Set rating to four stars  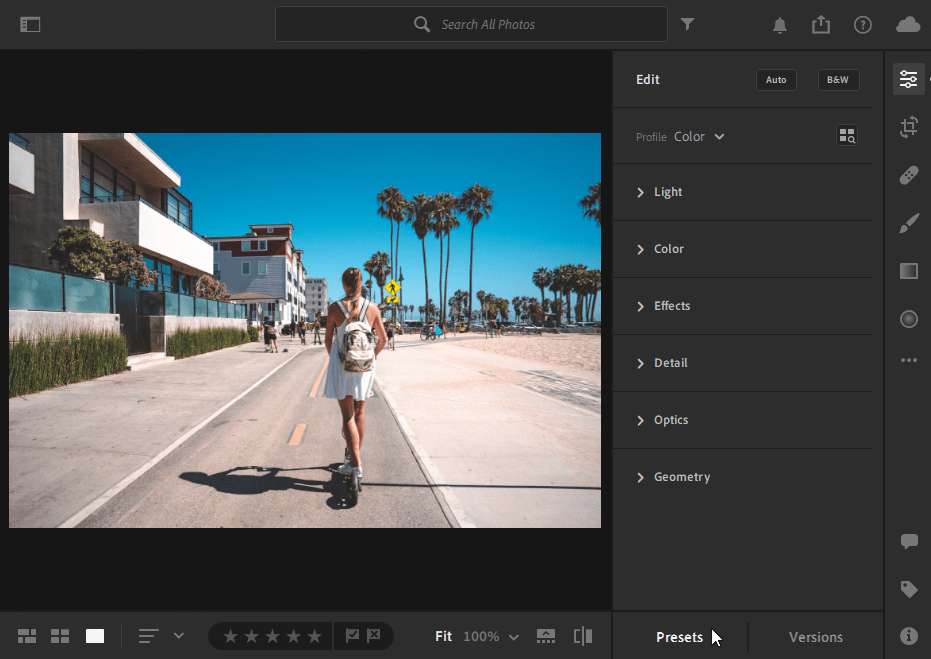pos(293,636)
